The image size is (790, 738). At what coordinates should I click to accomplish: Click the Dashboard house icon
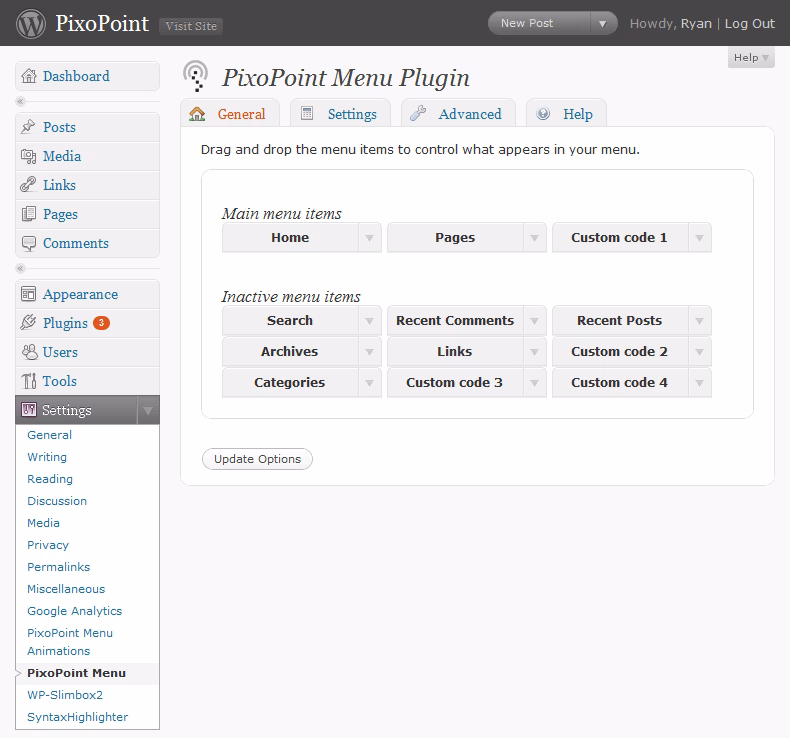click(29, 76)
